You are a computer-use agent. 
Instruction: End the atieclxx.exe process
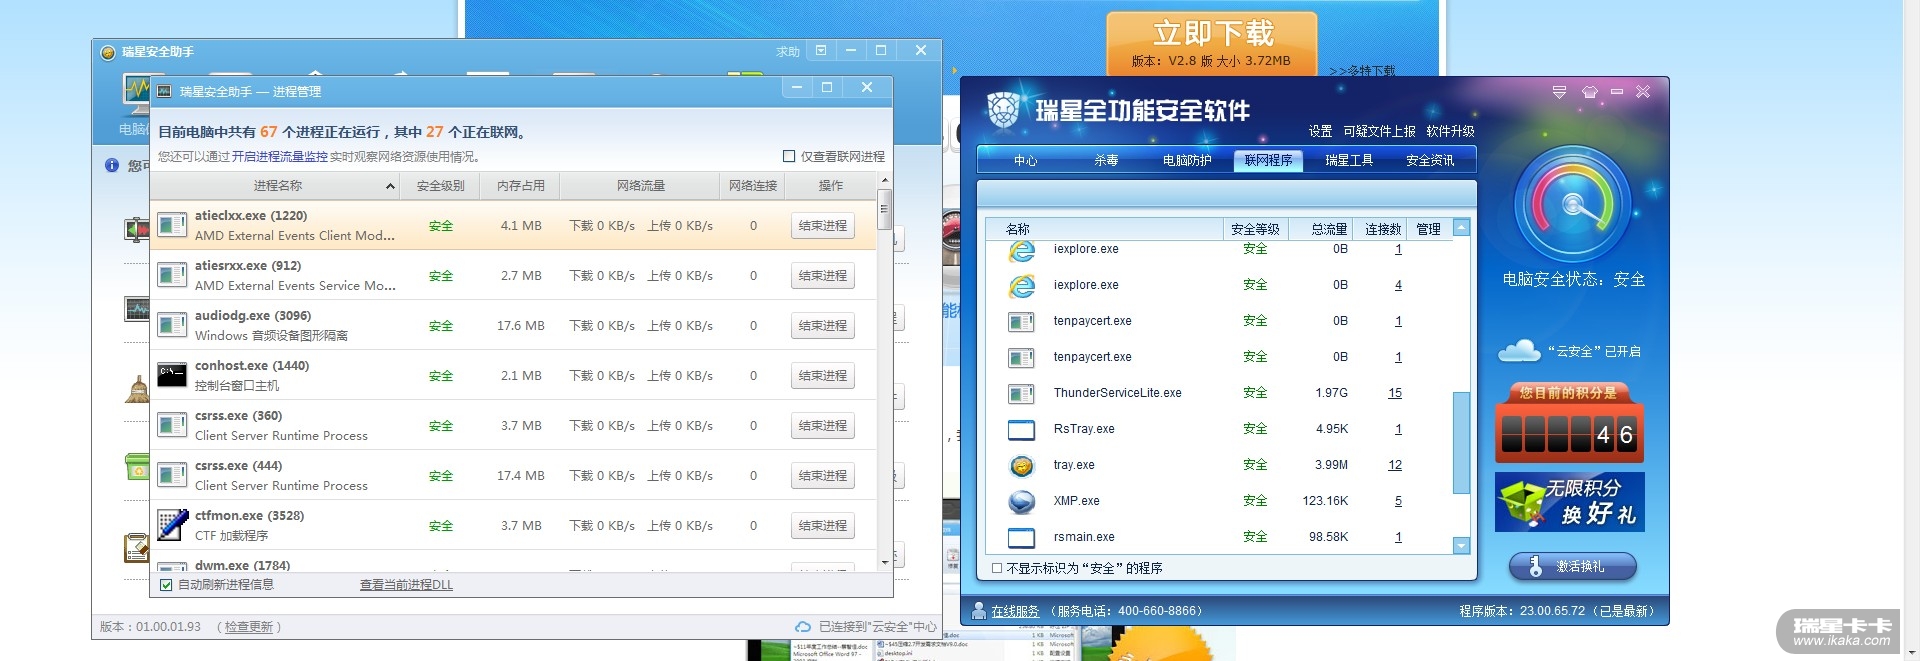(823, 226)
